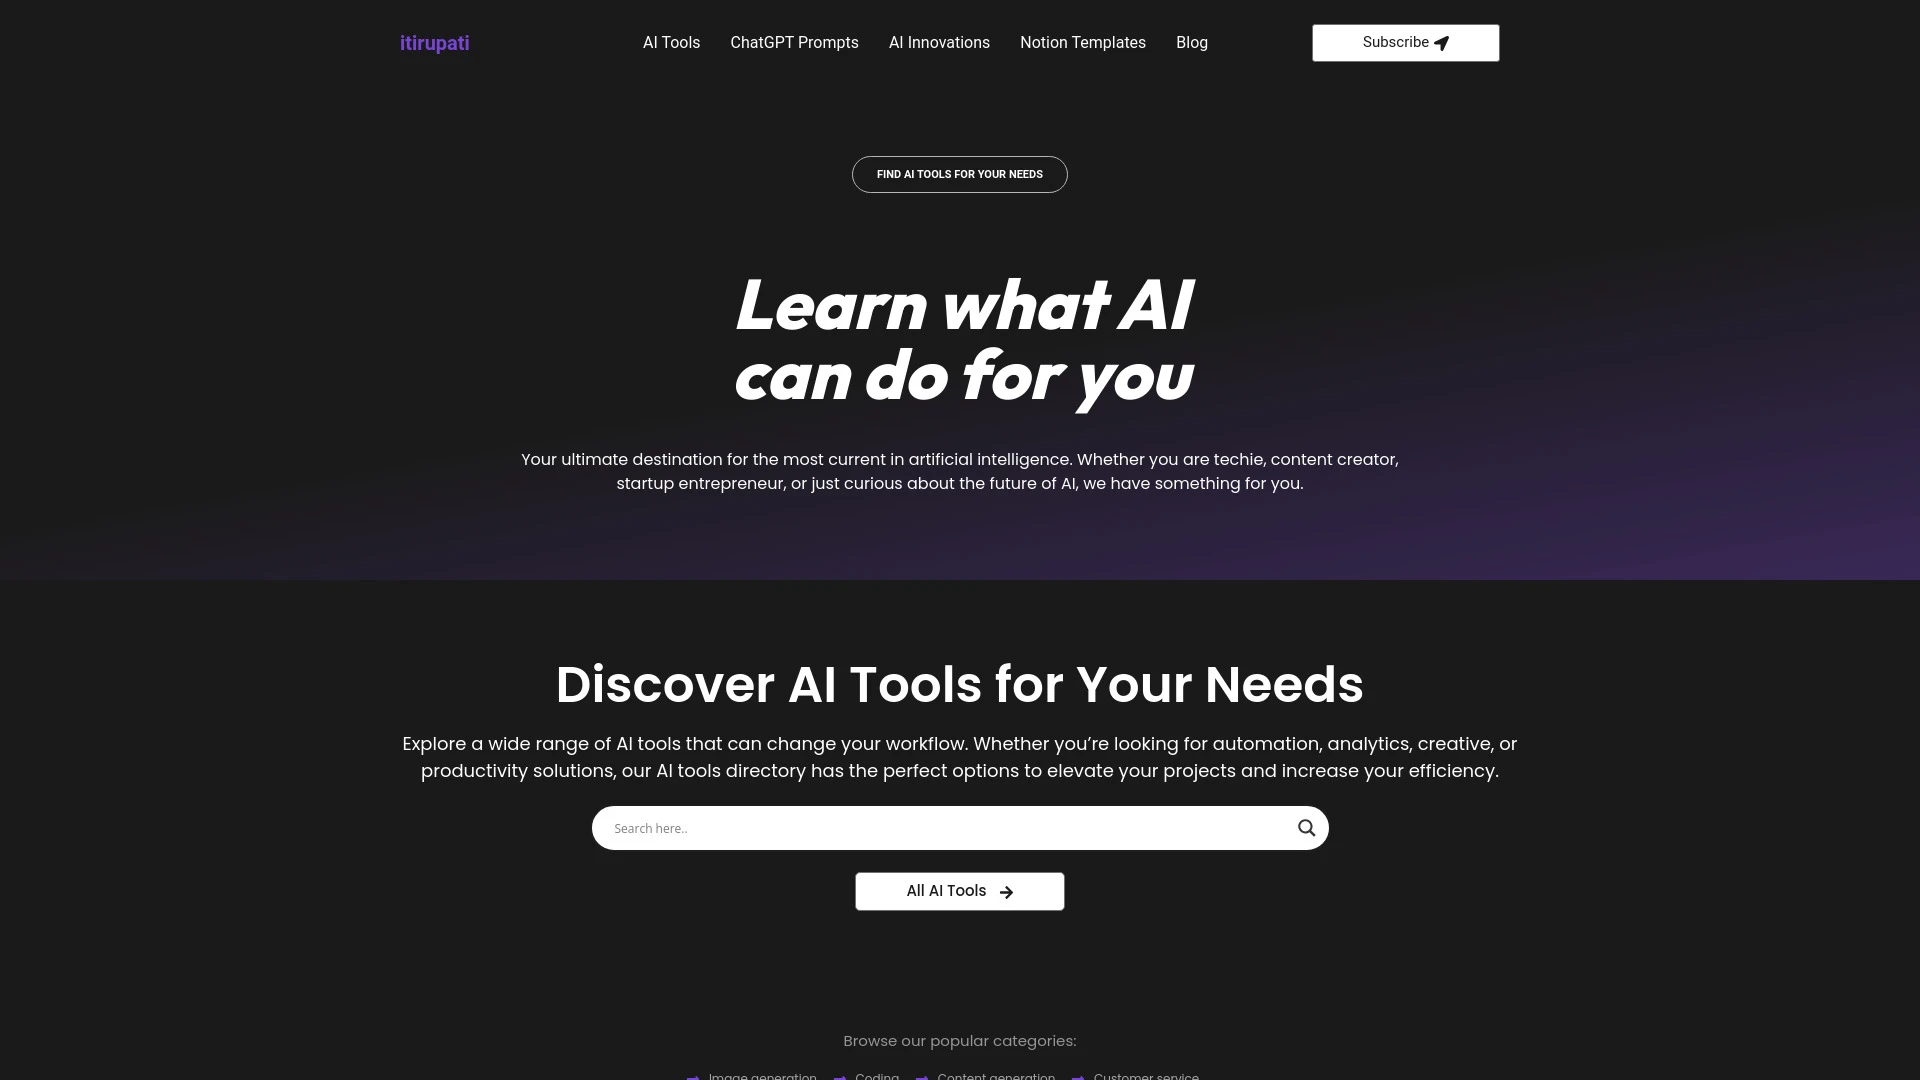Open the AI Innovations dropdown
Viewport: 1920px width, 1080px height.
pyautogui.click(x=939, y=42)
